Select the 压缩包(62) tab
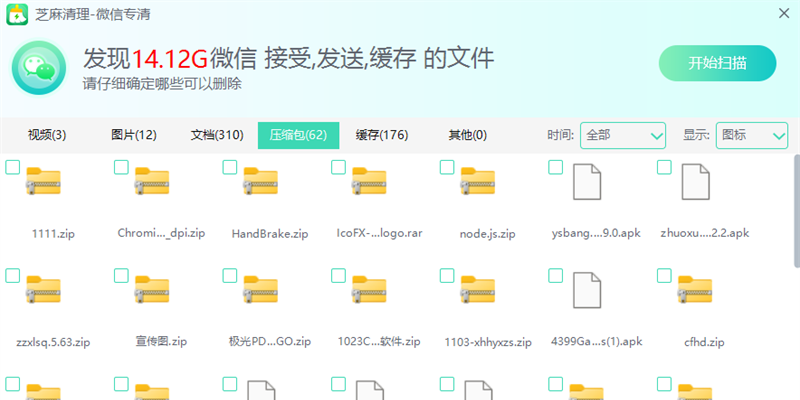Viewport: 800px width, 400px height. click(298, 135)
